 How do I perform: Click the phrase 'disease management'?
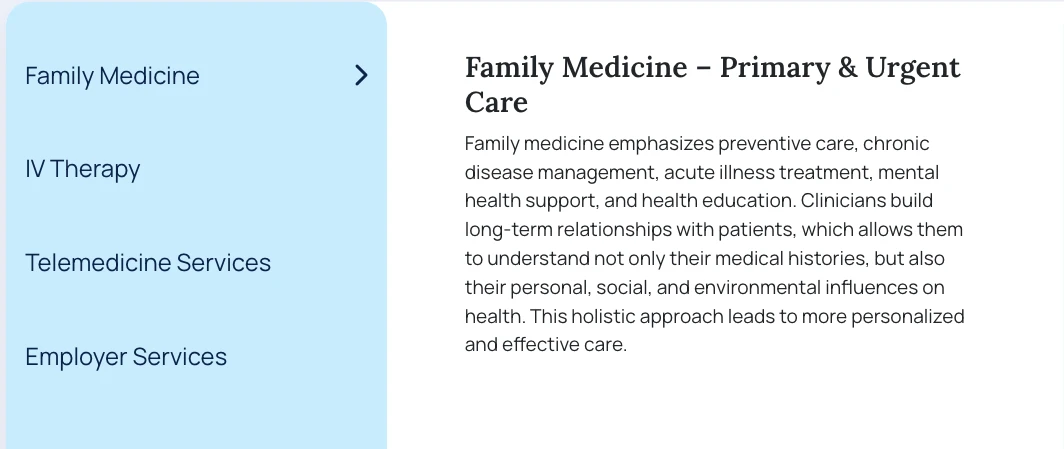pyautogui.click(x=560, y=173)
